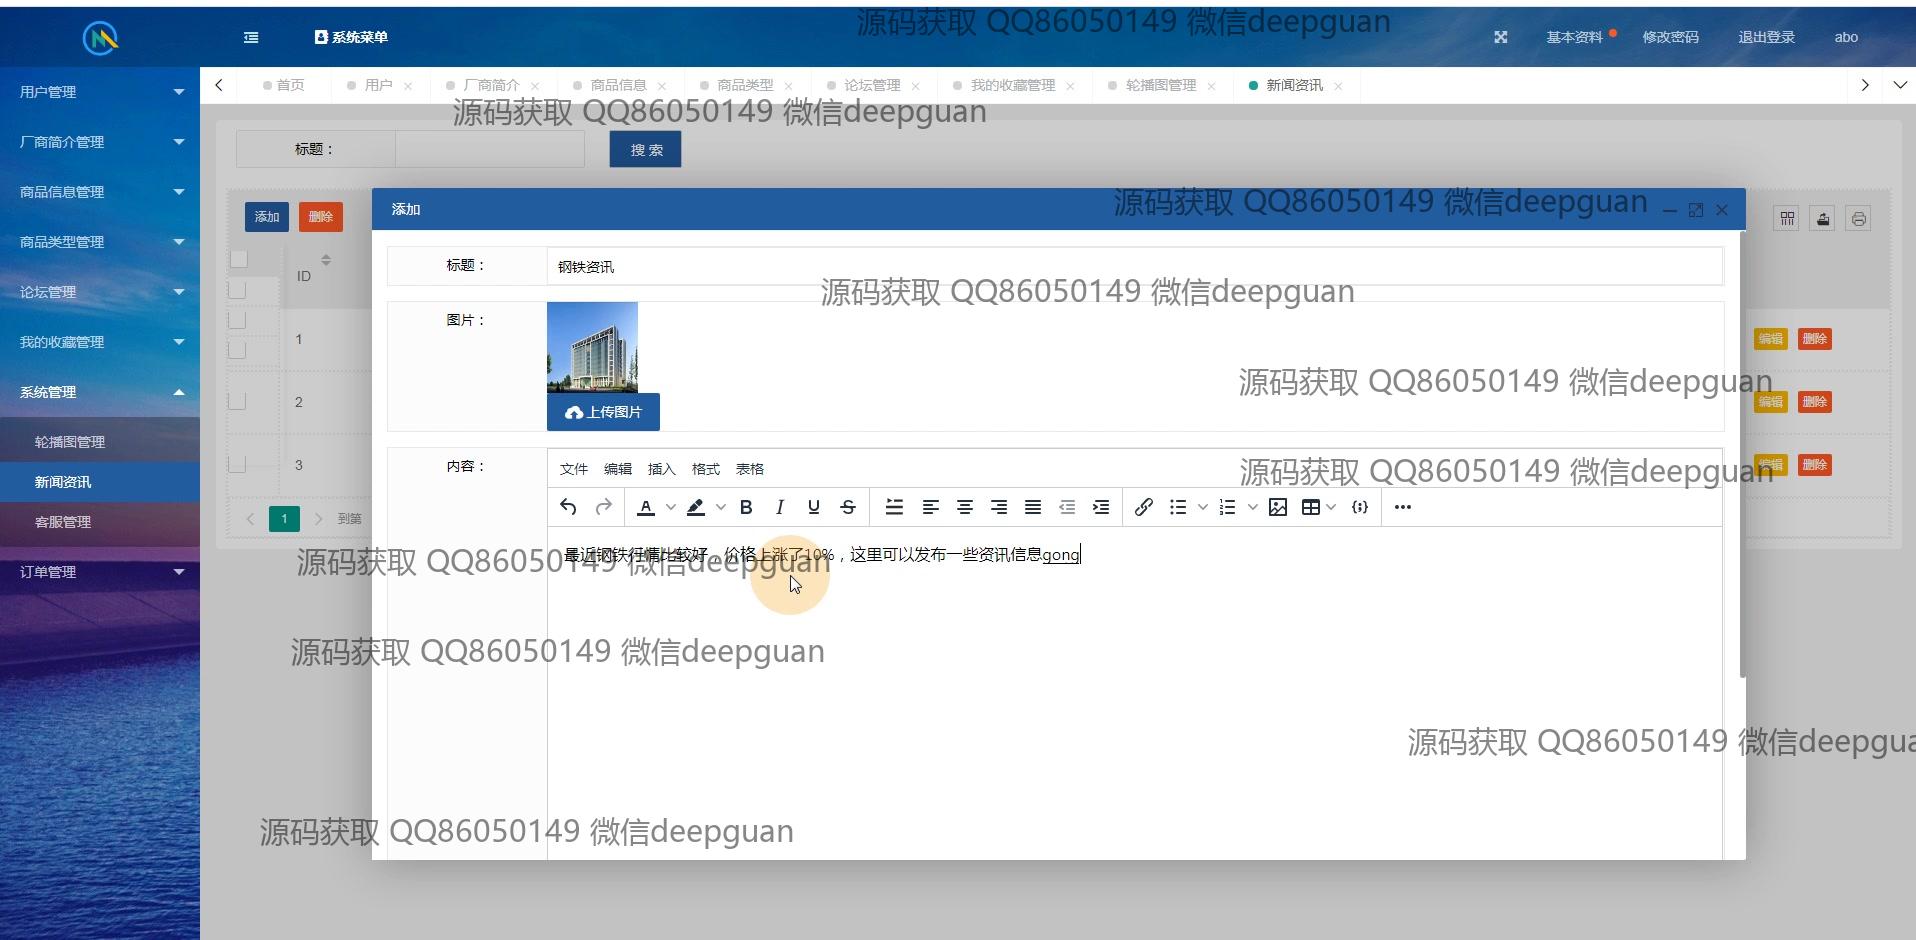
Task: Collapse the 系统管理 sidebar menu
Action: click(100, 392)
